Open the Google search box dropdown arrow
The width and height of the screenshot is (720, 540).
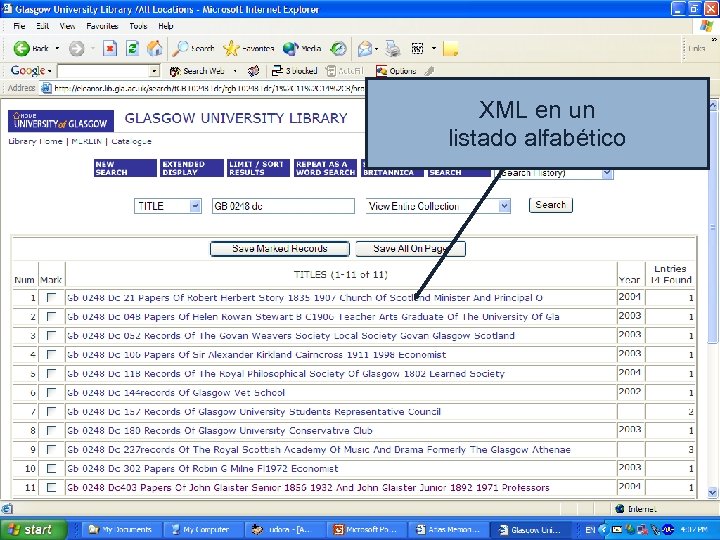(x=154, y=71)
